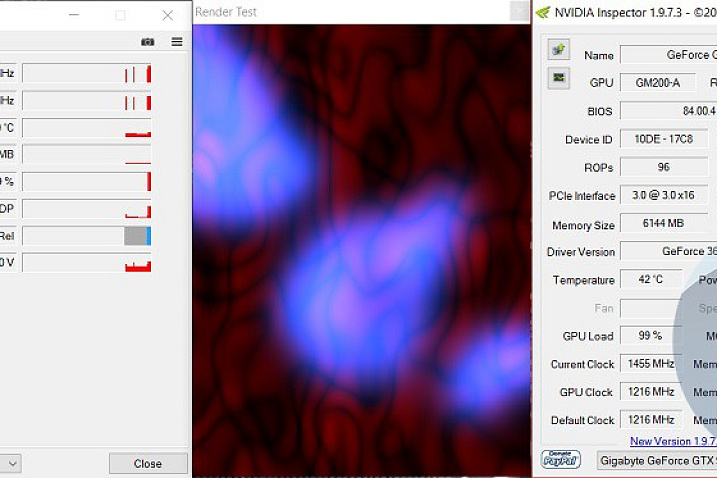Screen dimensions: 717x478
Task: Click the upload icon beside Name in NVIDIA Inspector
Action: tap(558, 49)
